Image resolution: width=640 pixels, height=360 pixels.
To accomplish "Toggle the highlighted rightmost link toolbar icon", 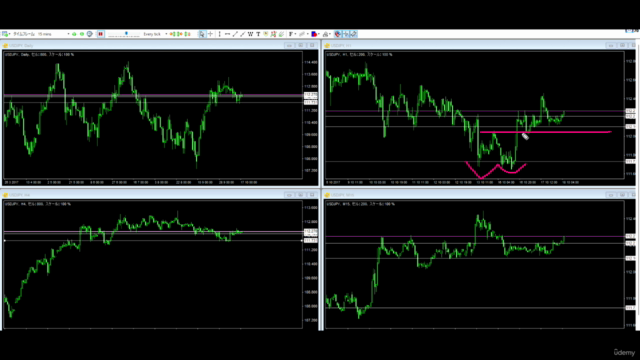I will 353,34.
